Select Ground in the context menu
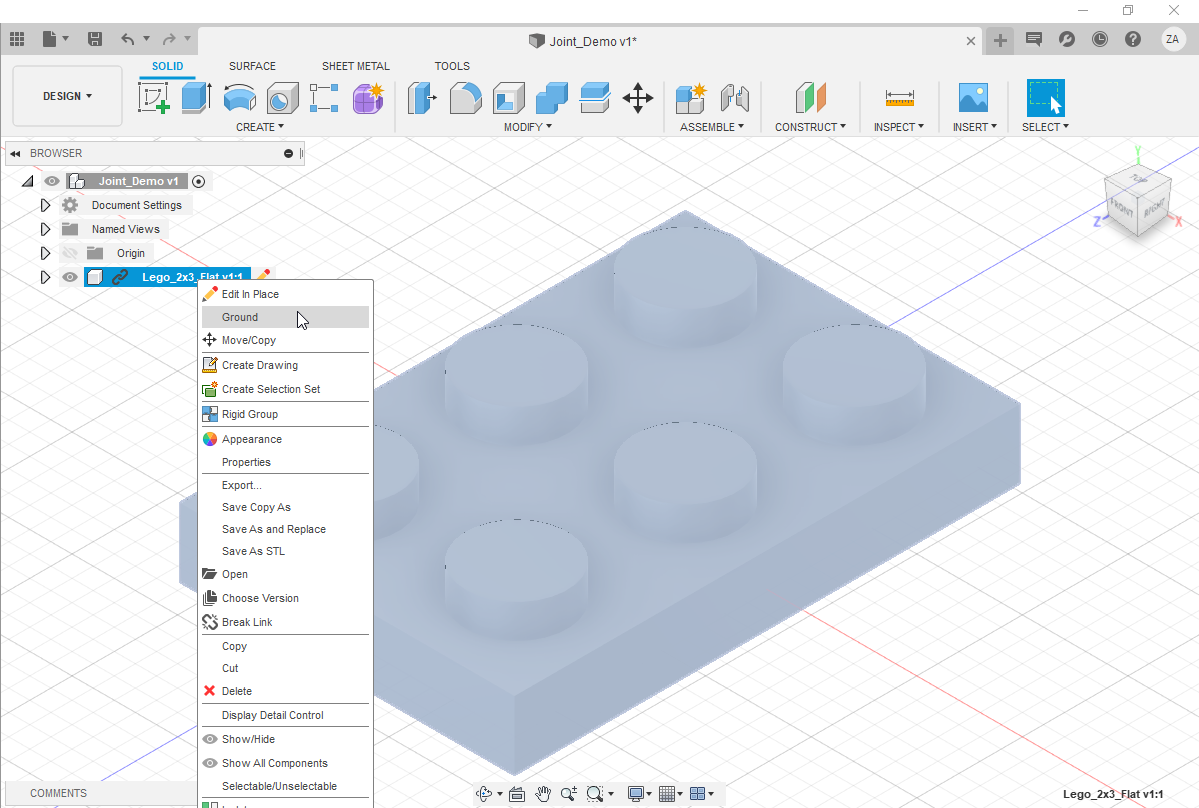The image size is (1199, 808). (x=239, y=316)
